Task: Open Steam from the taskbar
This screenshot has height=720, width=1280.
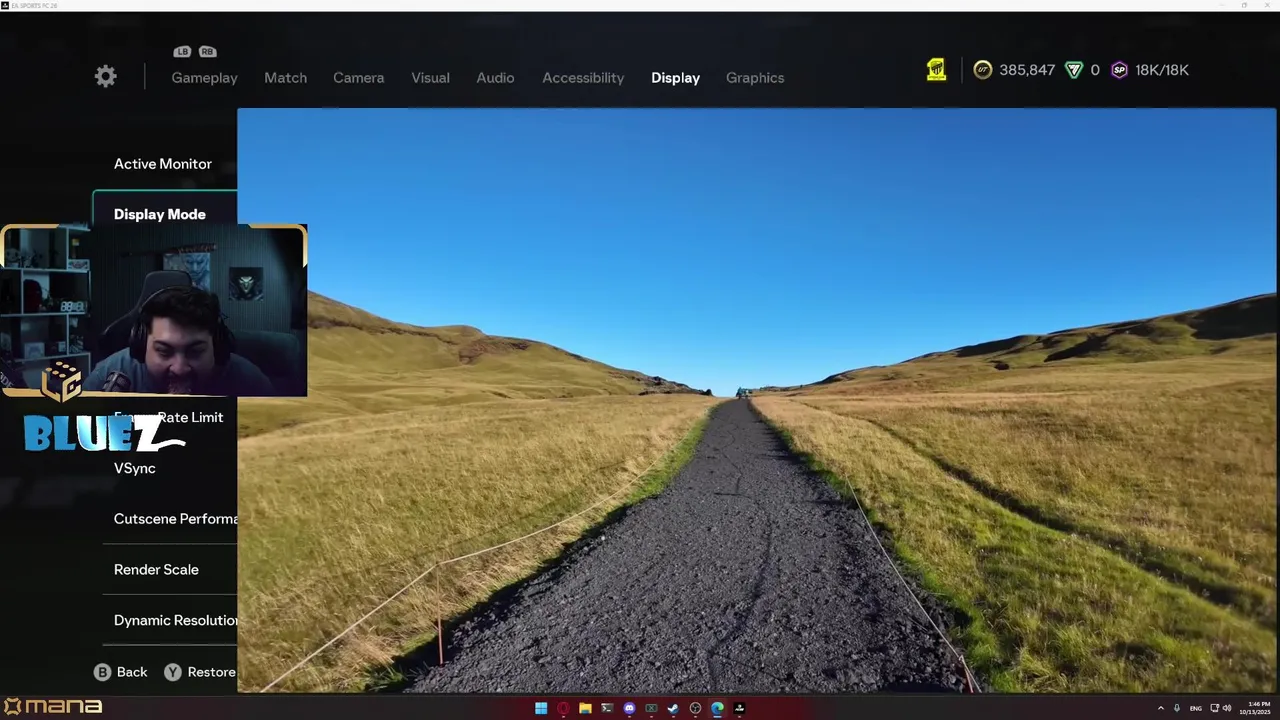Action: point(673,708)
